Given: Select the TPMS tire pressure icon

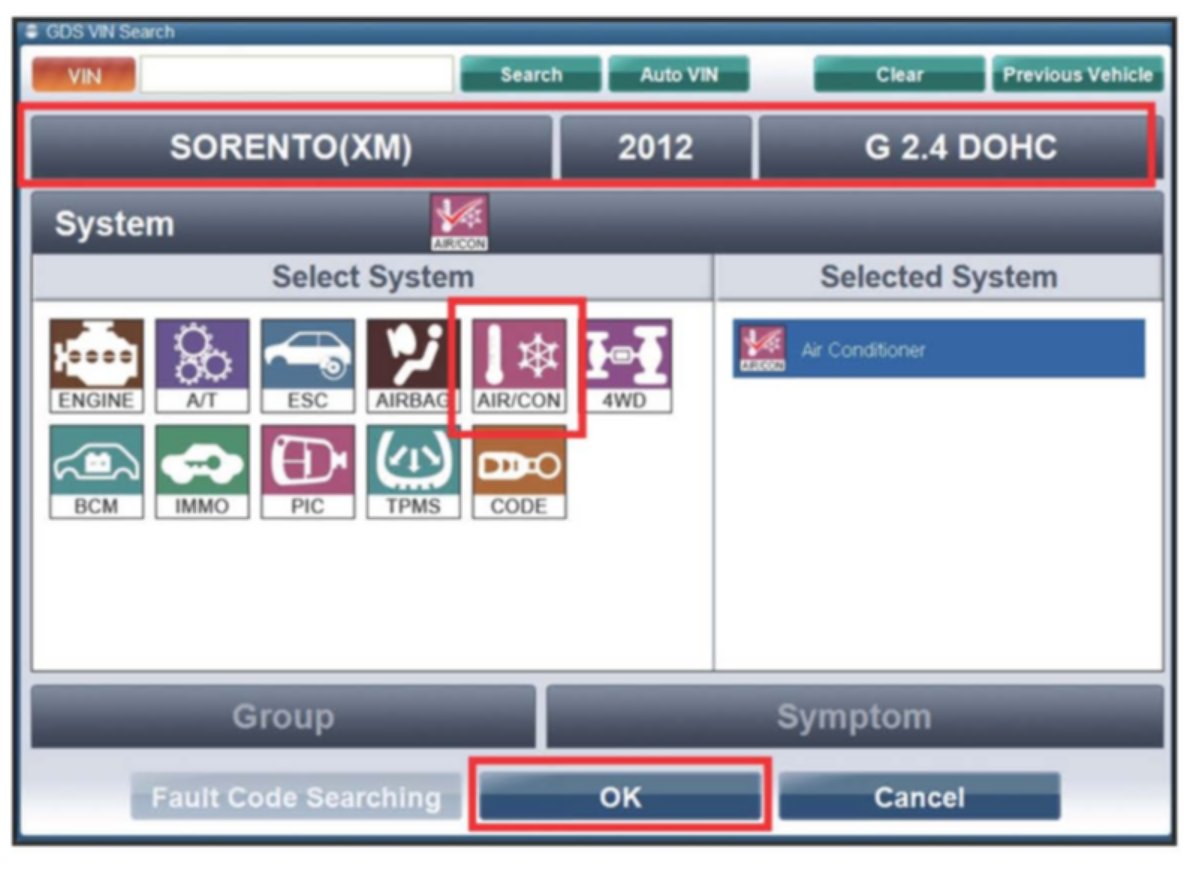Looking at the screenshot, I should click(413, 471).
